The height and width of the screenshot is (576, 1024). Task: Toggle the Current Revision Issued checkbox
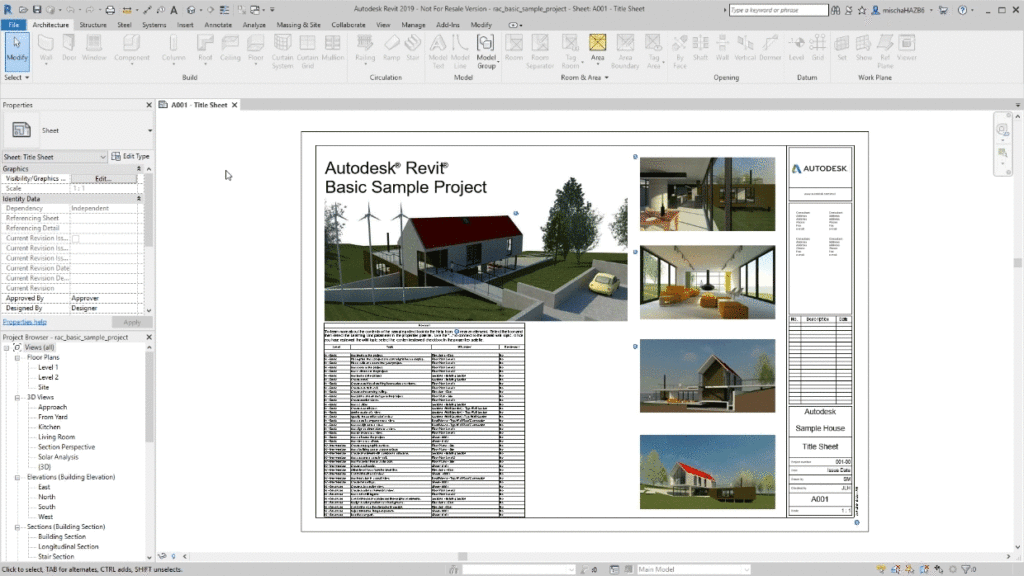tap(75, 238)
